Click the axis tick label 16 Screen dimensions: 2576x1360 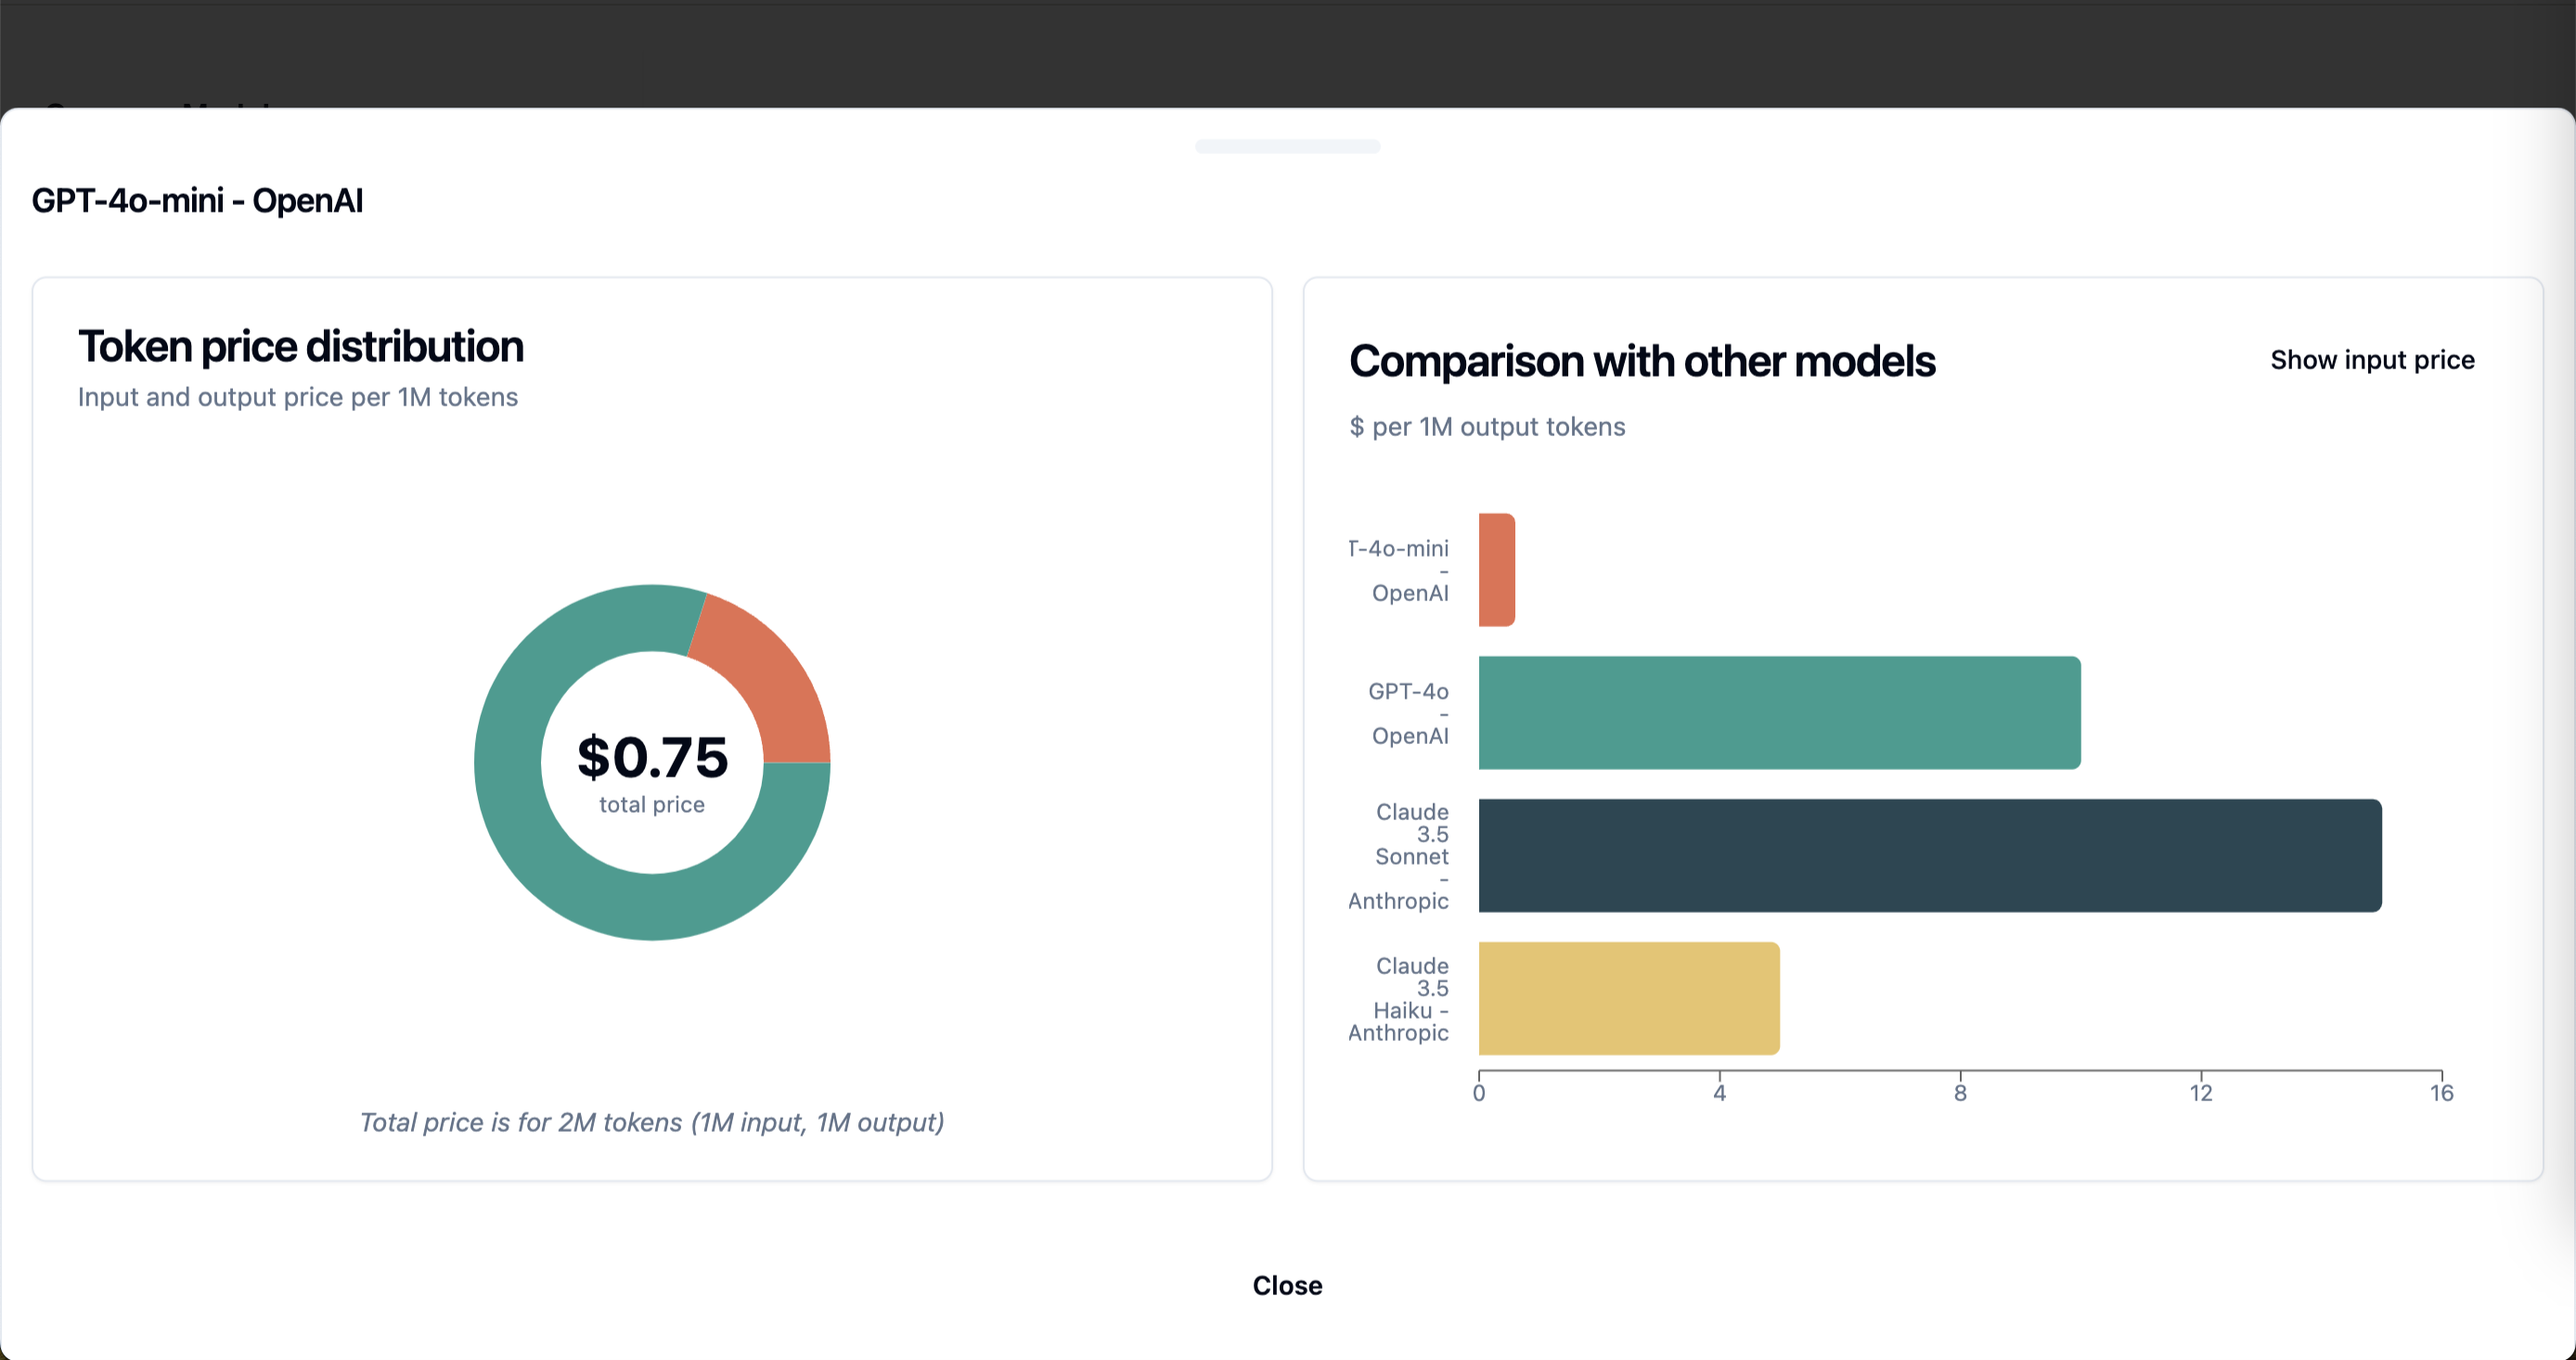(2441, 1093)
